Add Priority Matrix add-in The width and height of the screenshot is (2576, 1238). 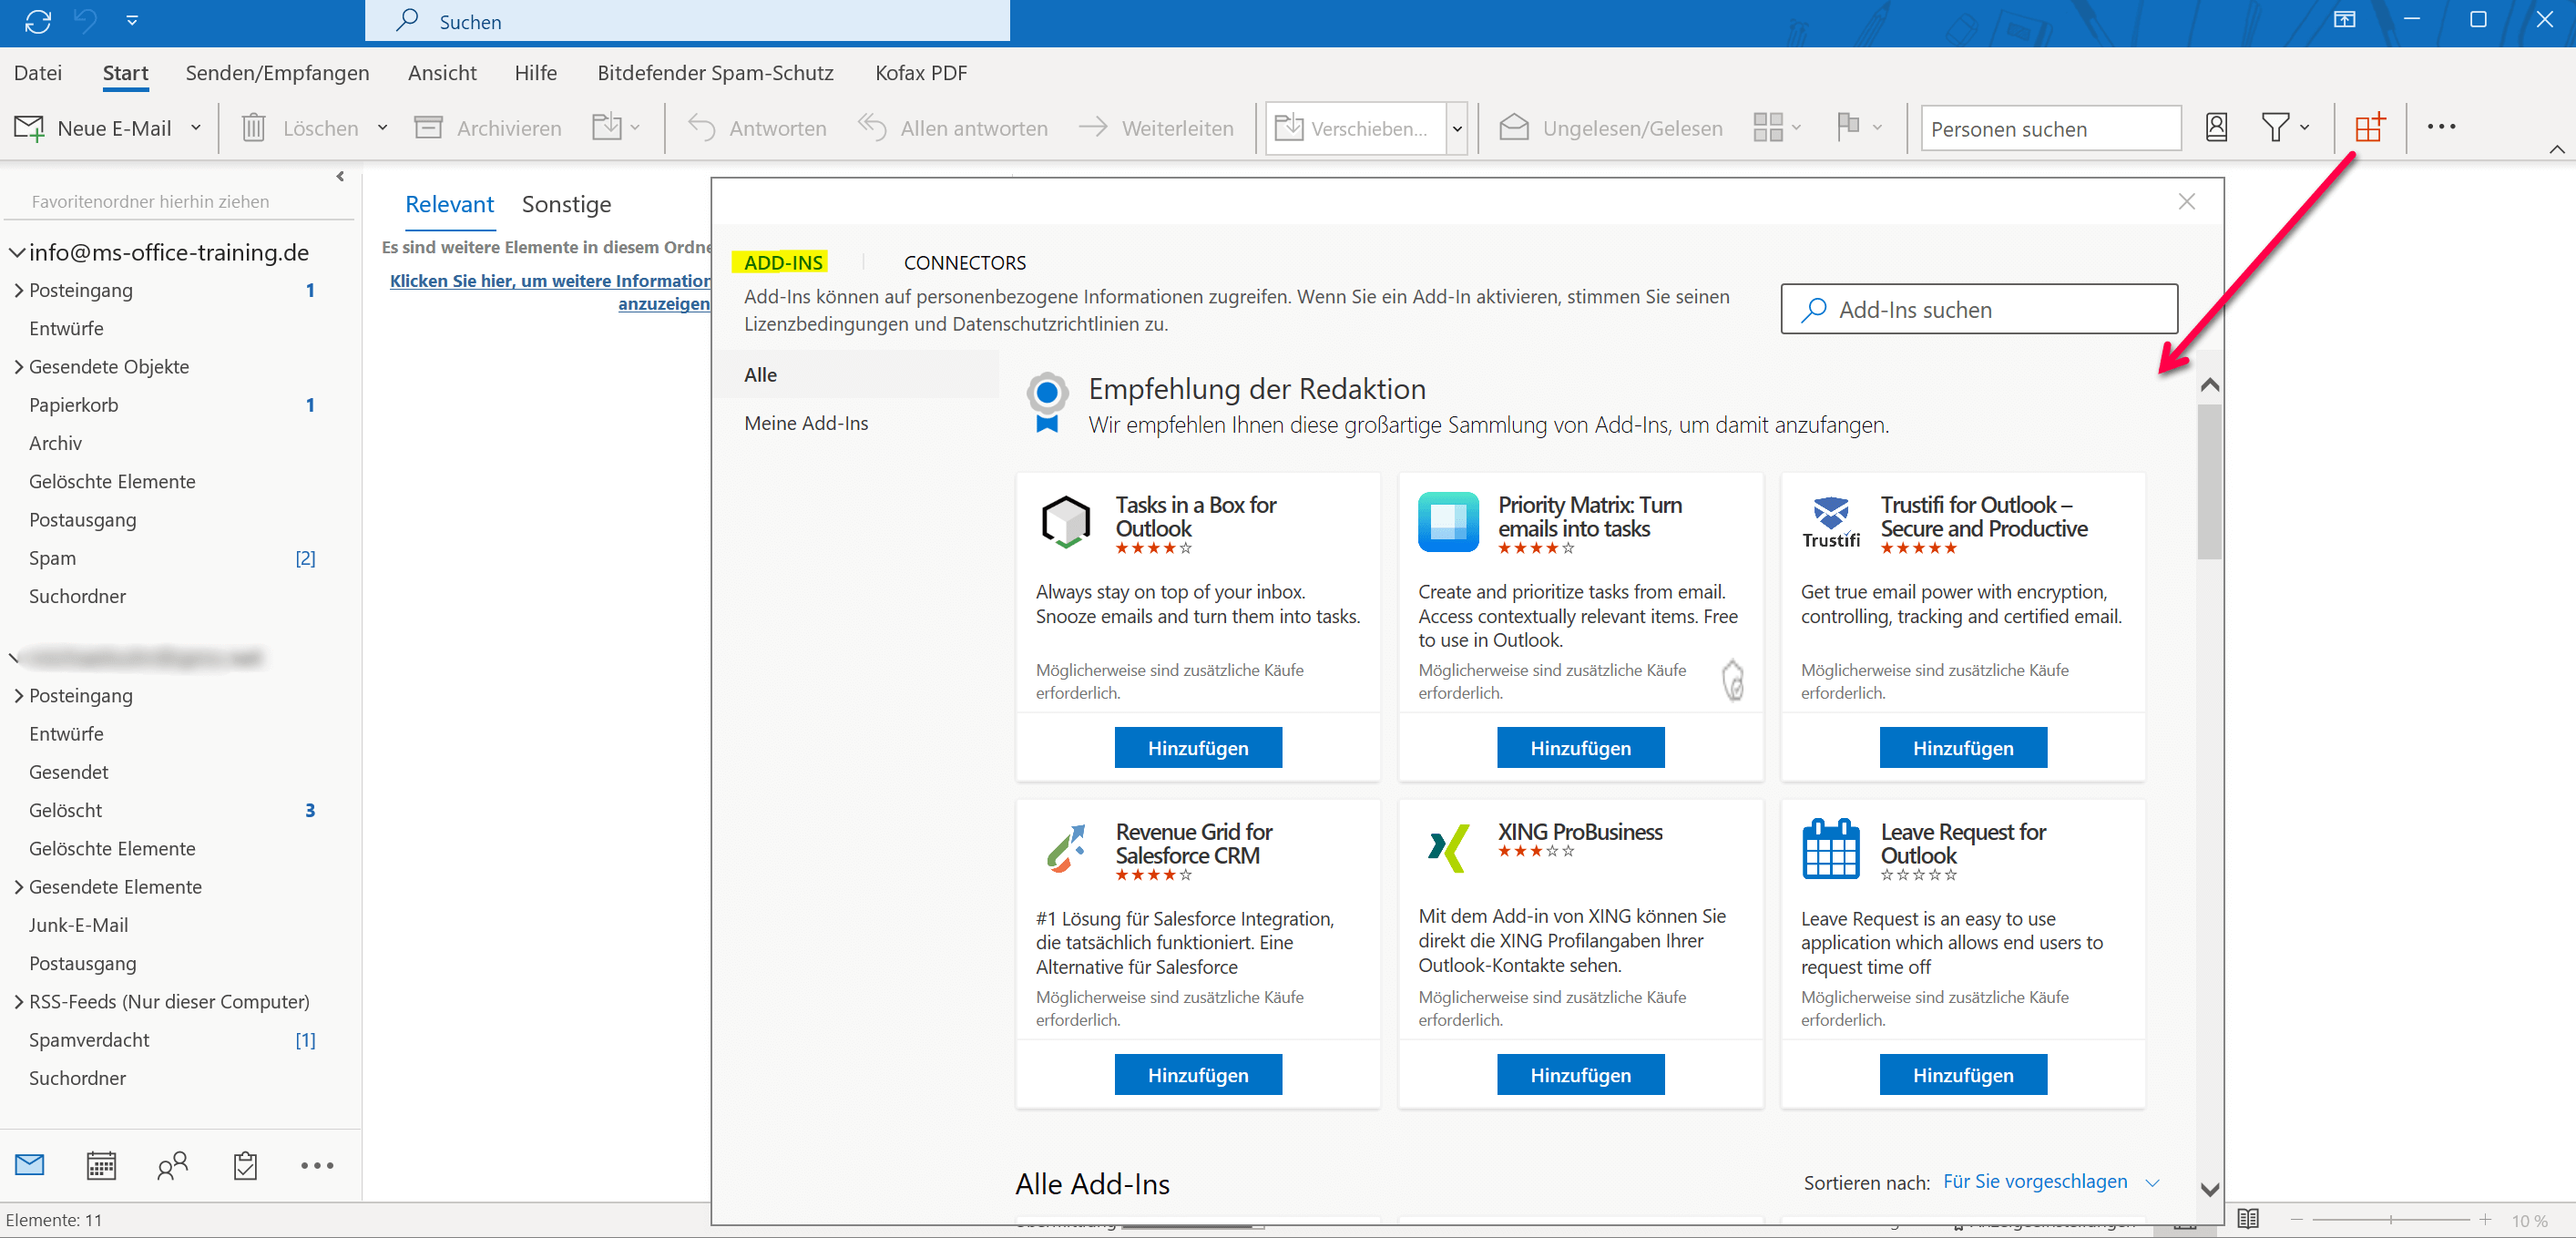click(x=1580, y=748)
